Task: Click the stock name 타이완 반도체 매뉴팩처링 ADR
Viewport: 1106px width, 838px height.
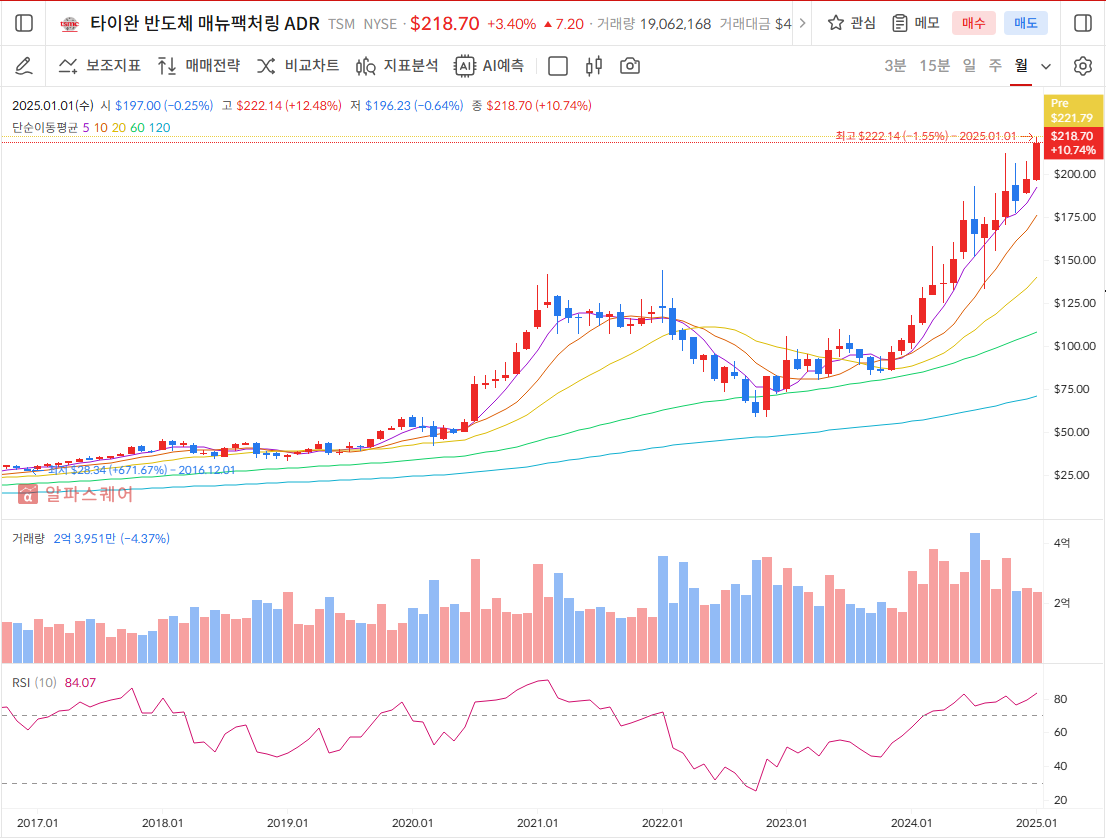Action: pyautogui.click(x=205, y=24)
